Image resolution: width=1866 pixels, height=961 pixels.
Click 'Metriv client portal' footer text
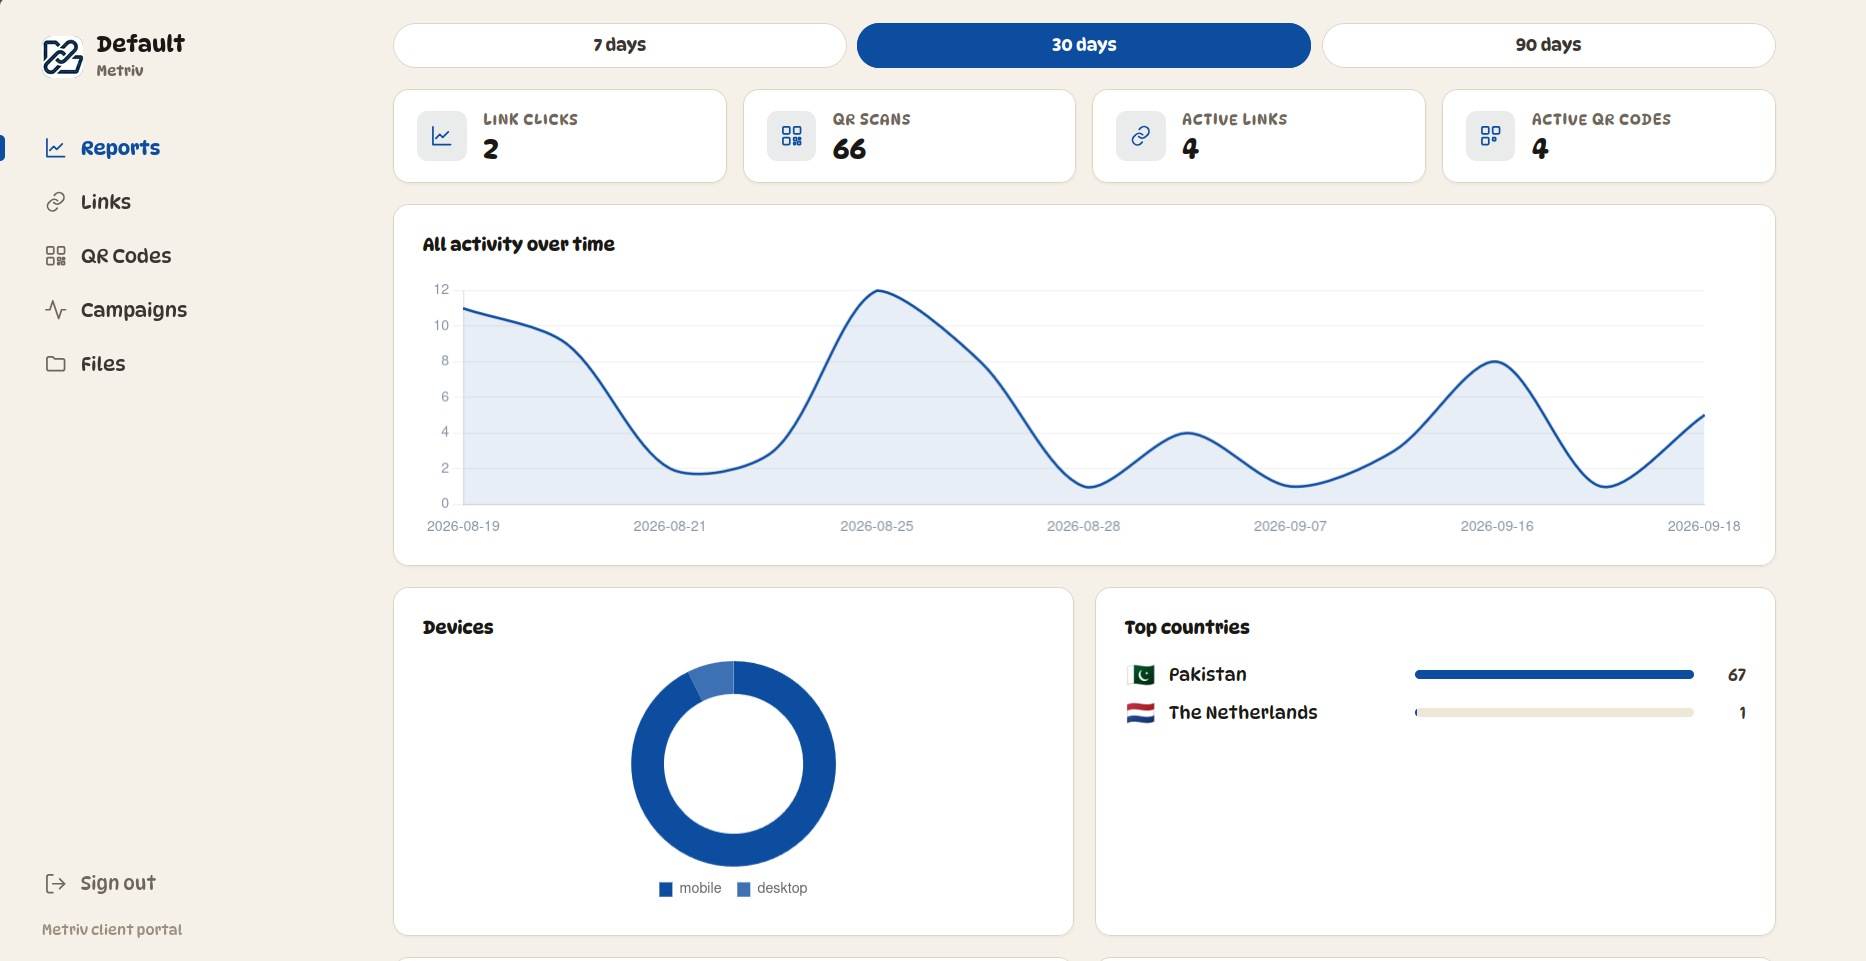[112, 930]
